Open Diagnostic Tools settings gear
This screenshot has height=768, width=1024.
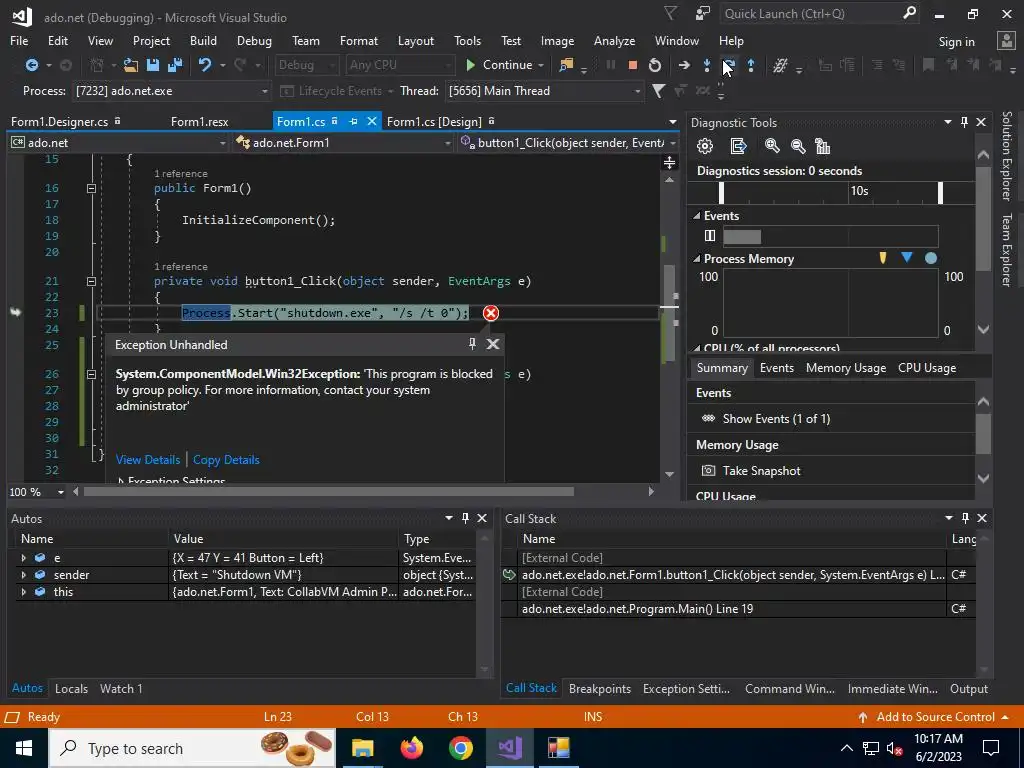pyautogui.click(x=705, y=146)
